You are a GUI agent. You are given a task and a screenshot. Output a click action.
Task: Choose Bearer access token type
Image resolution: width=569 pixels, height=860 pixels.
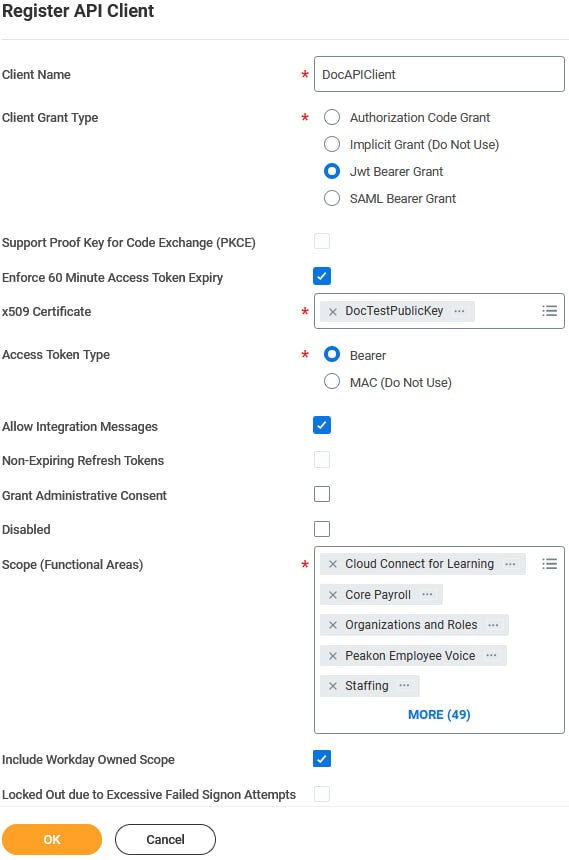click(332, 354)
